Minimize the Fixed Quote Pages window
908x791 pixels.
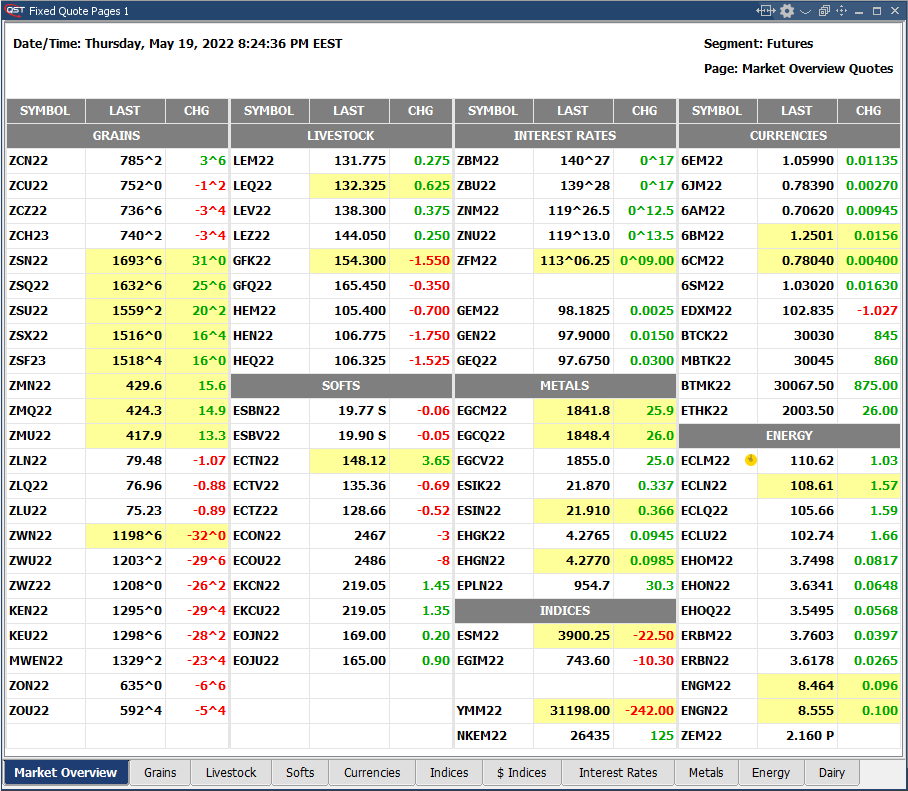click(x=859, y=11)
